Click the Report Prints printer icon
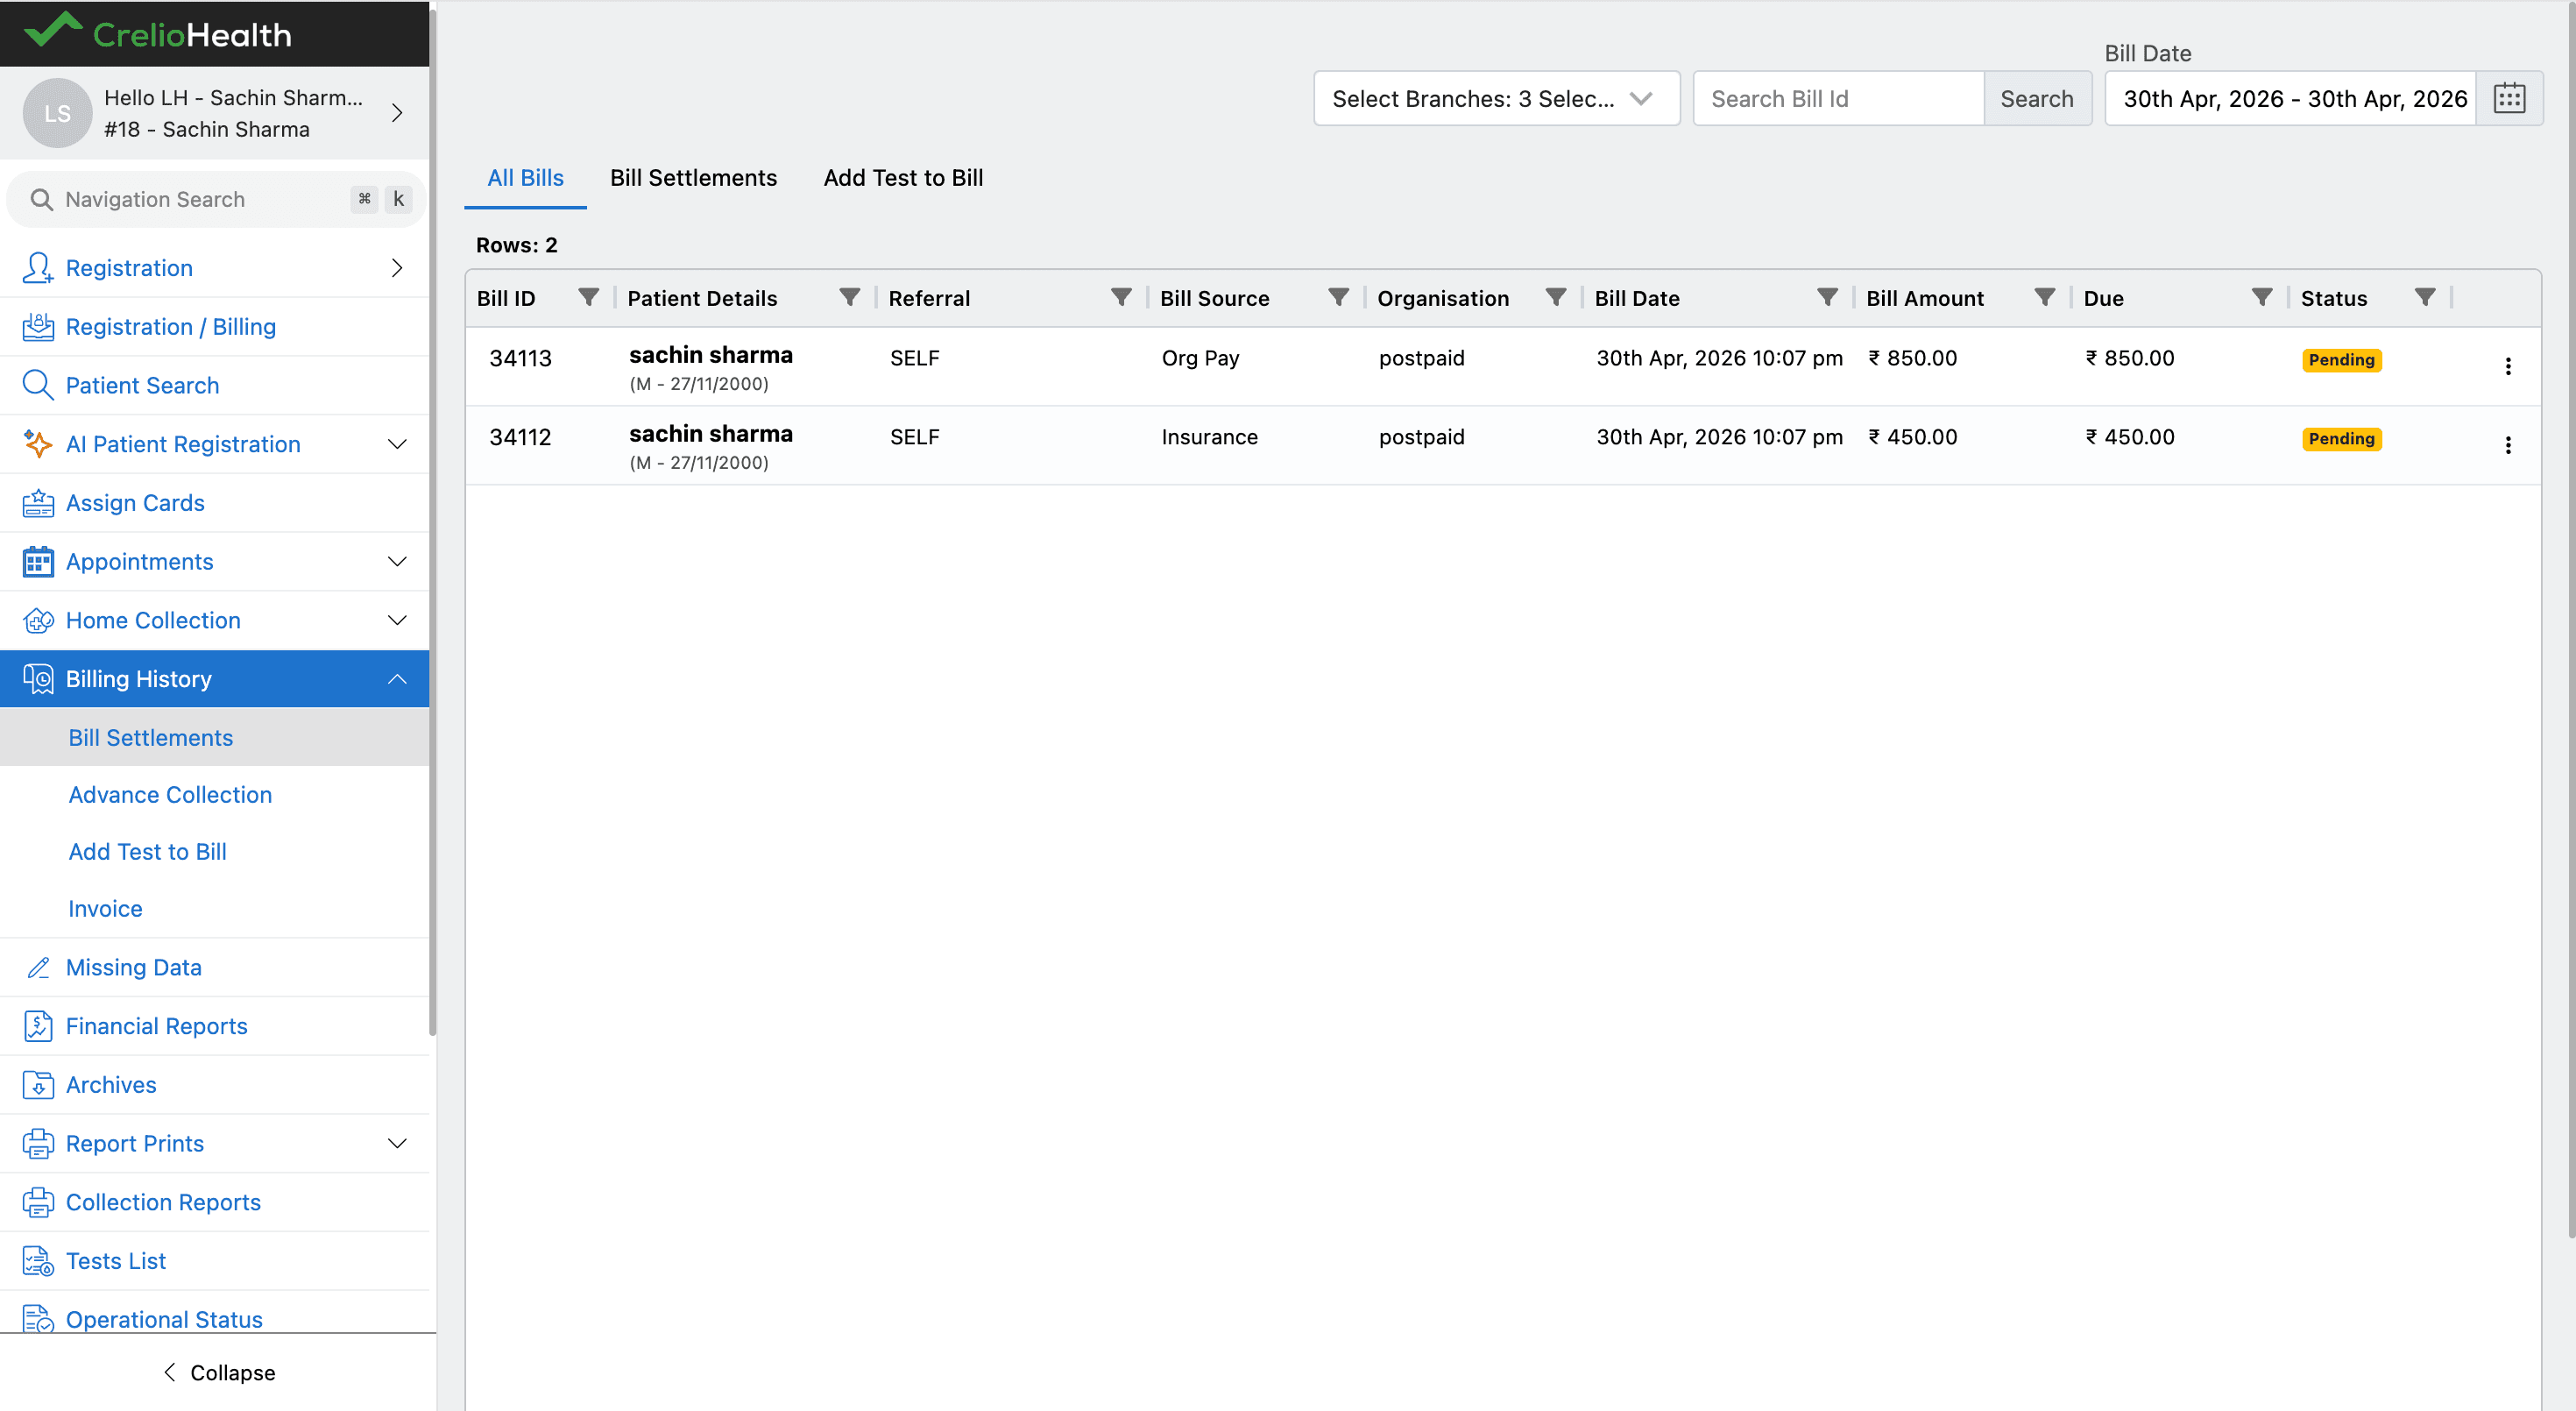Image resolution: width=2576 pixels, height=1411 pixels. [38, 1143]
